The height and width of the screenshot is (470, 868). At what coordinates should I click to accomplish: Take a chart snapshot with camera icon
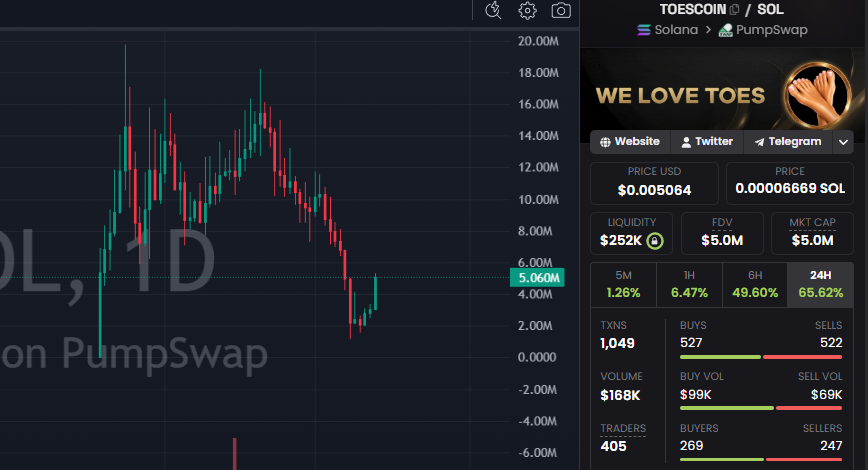[x=561, y=11]
